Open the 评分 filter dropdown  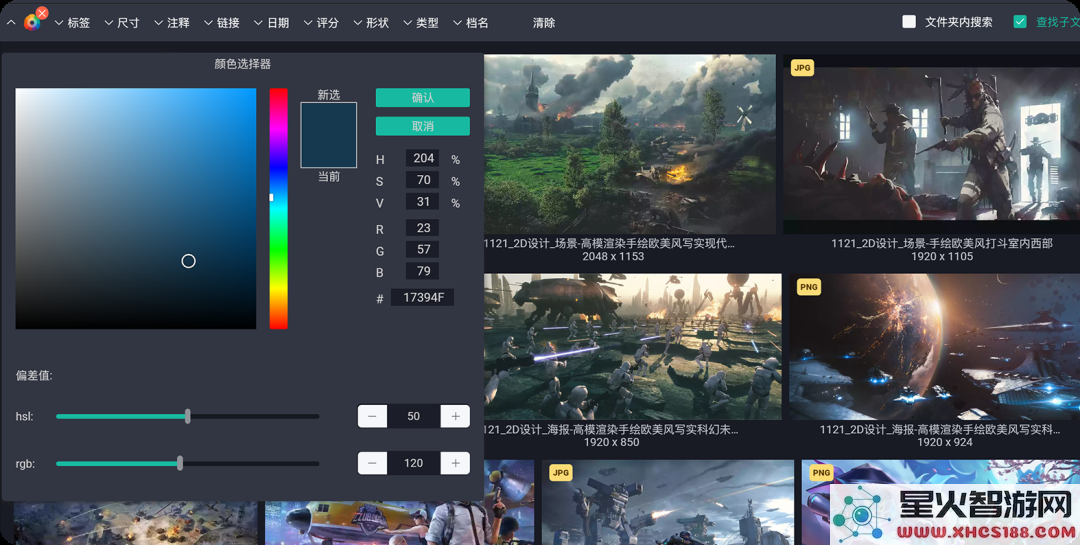tap(321, 23)
